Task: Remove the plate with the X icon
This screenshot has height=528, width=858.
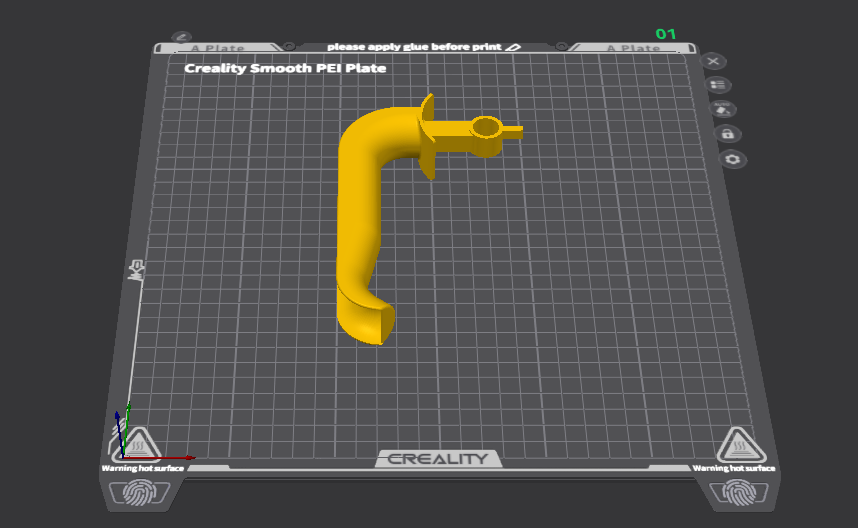Action: click(x=713, y=61)
